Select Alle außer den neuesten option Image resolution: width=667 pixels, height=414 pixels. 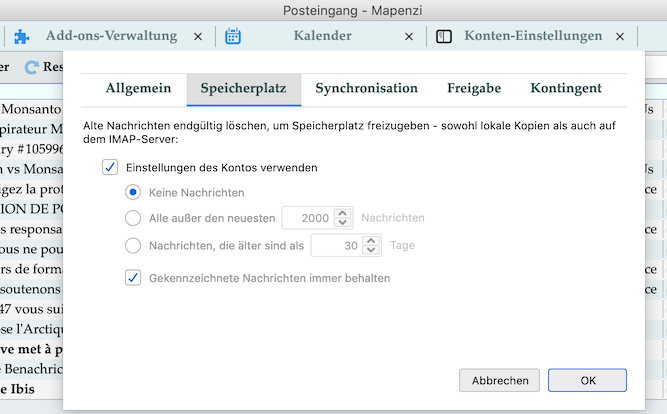click(133, 218)
